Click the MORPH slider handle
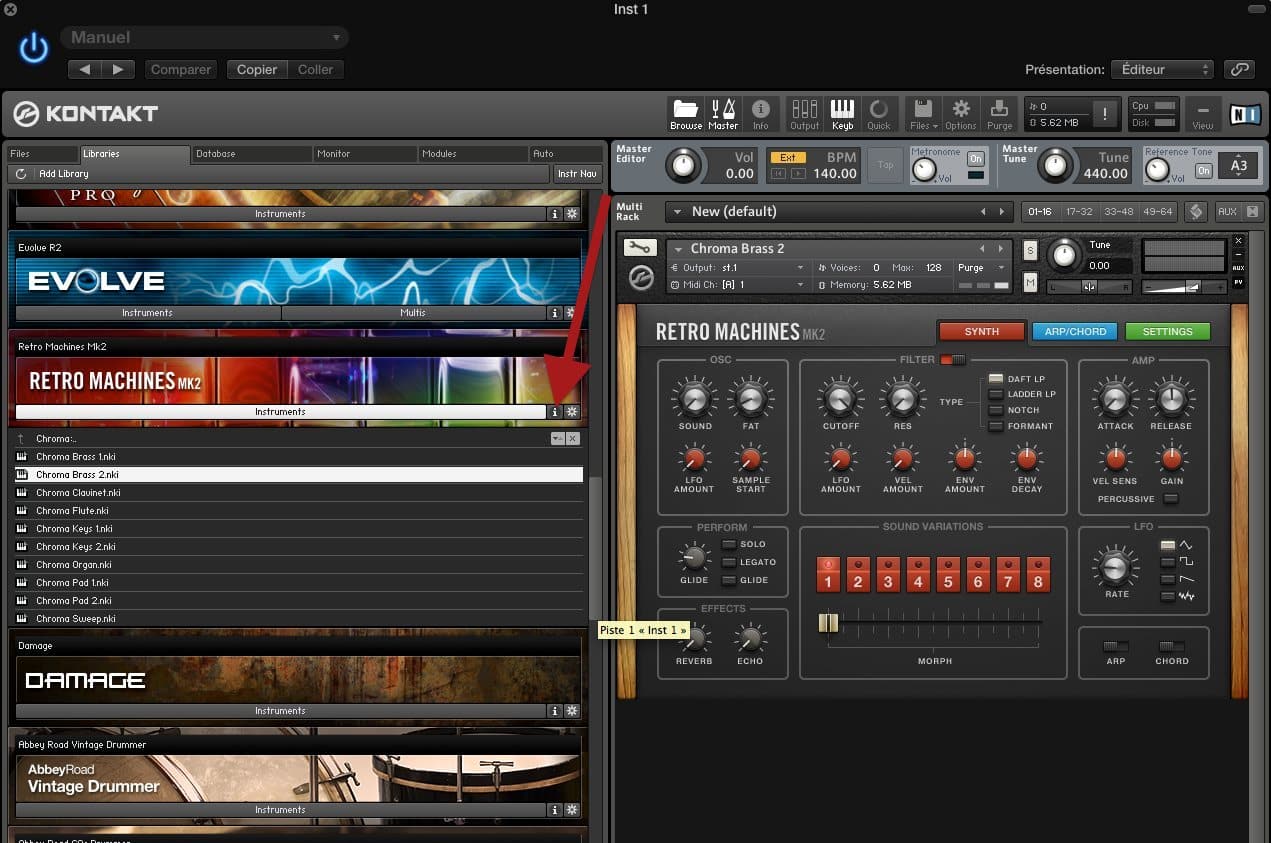1271x843 pixels. coord(828,623)
